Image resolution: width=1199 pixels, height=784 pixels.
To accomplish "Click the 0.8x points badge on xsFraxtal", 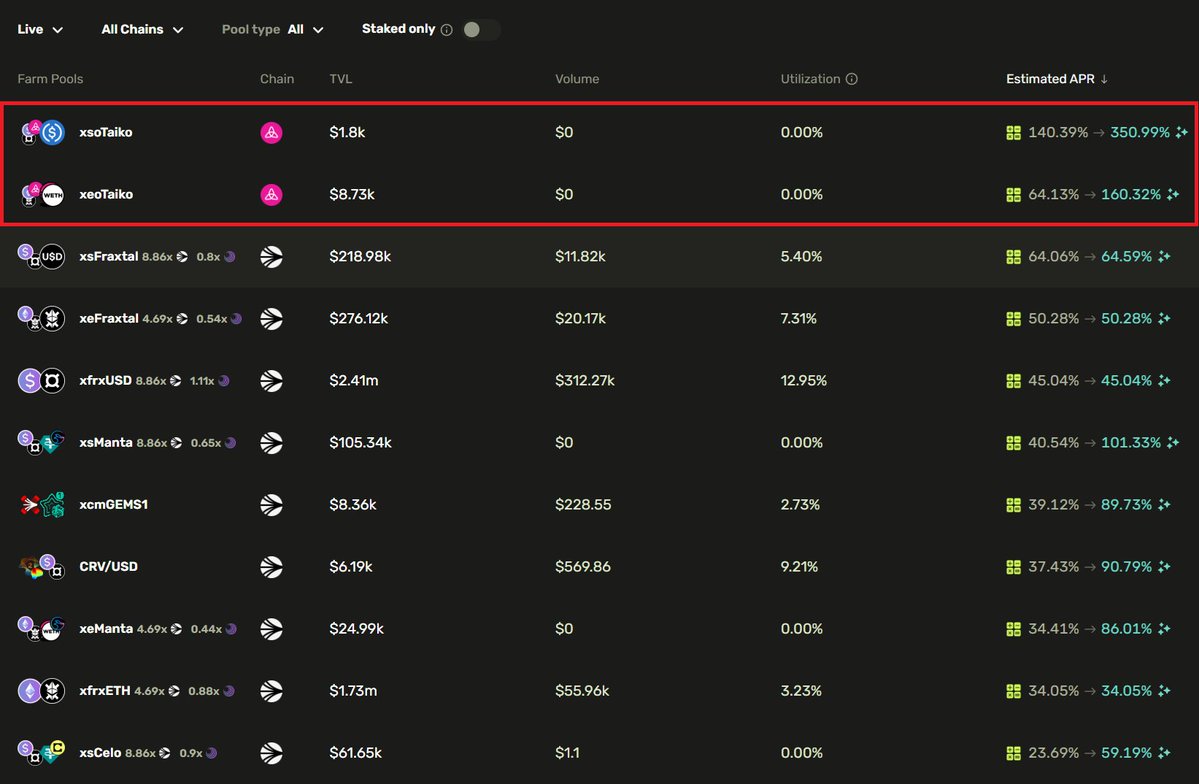I will pyautogui.click(x=216, y=257).
